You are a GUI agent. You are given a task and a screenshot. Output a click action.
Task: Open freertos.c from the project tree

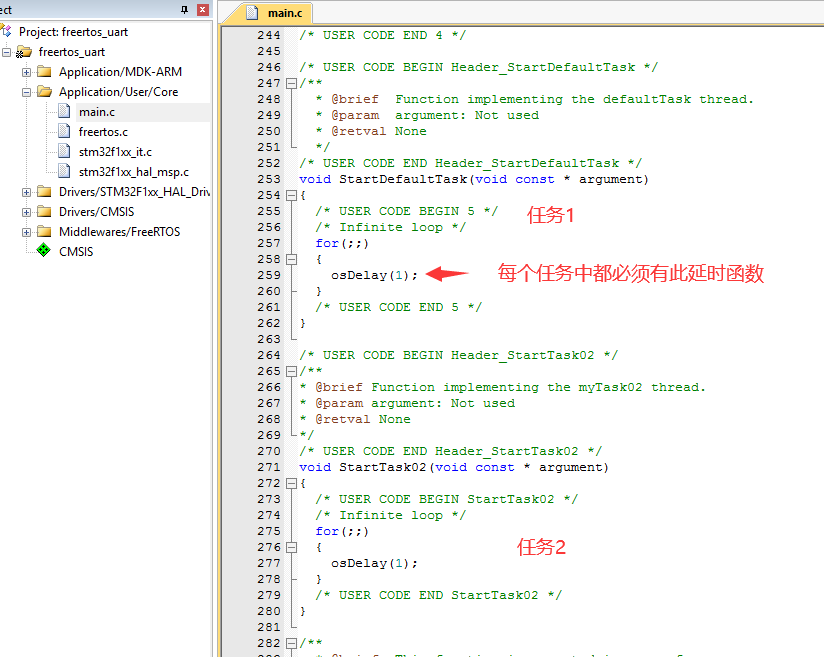pyautogui.click(x=103, y=132)
